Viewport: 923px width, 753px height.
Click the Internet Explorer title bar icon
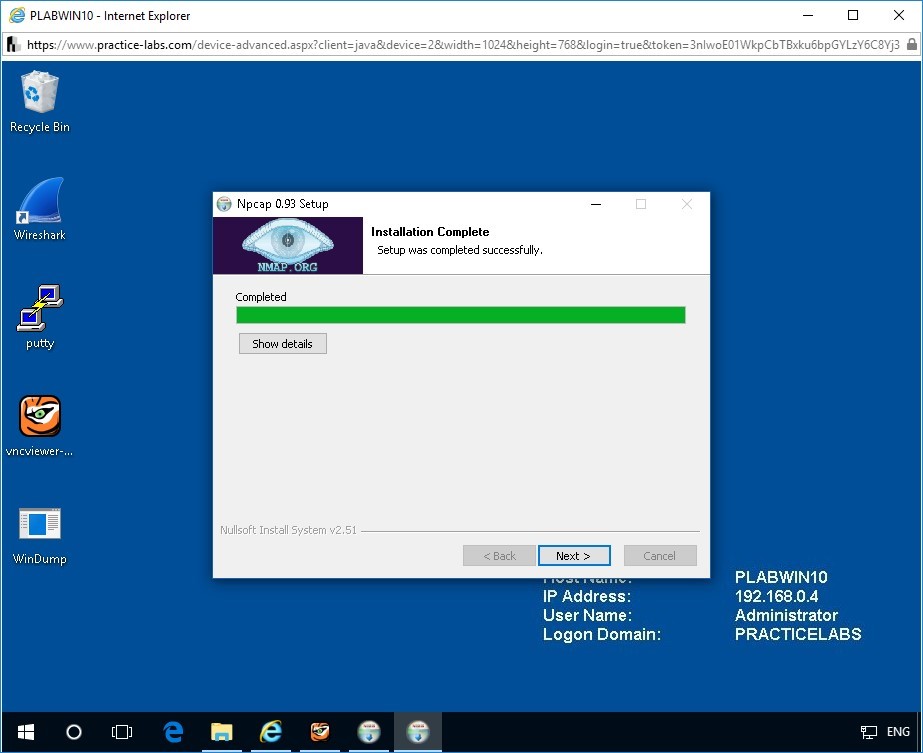point(17,15)
